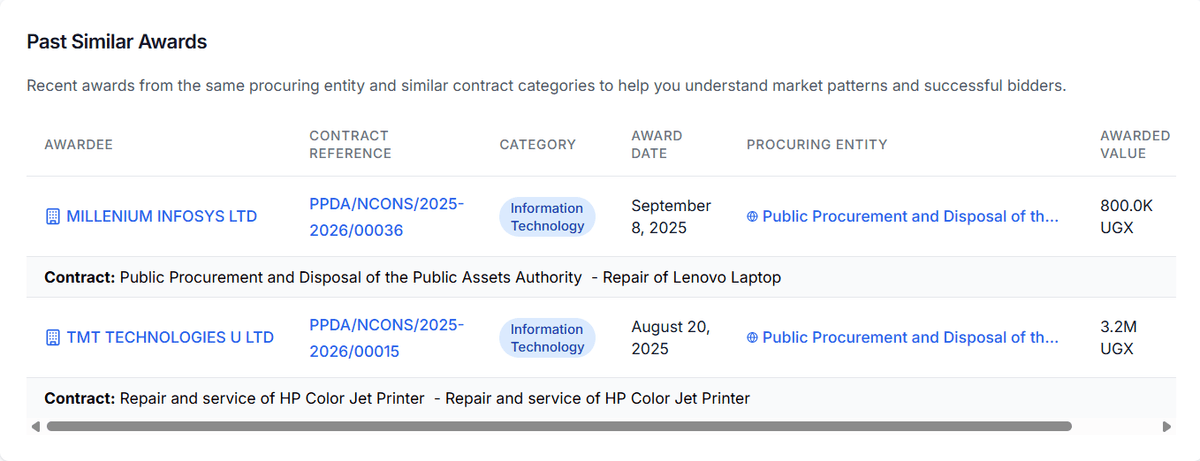Click the Award Date column header
Viewport: 1200px width, 461px height.
tap(656, 145)
